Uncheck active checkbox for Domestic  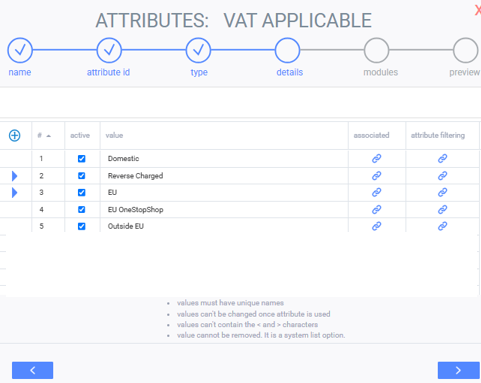[81, 159]
